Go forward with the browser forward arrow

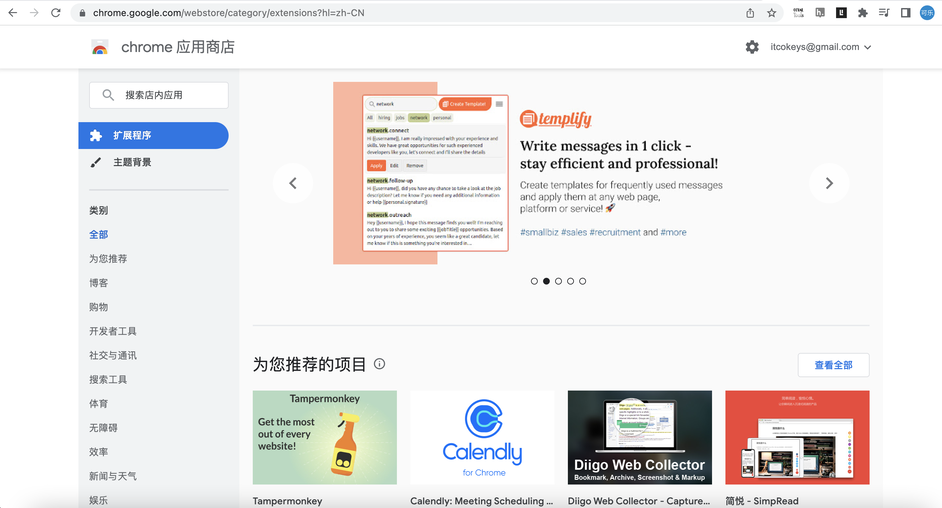click(34, 13)
